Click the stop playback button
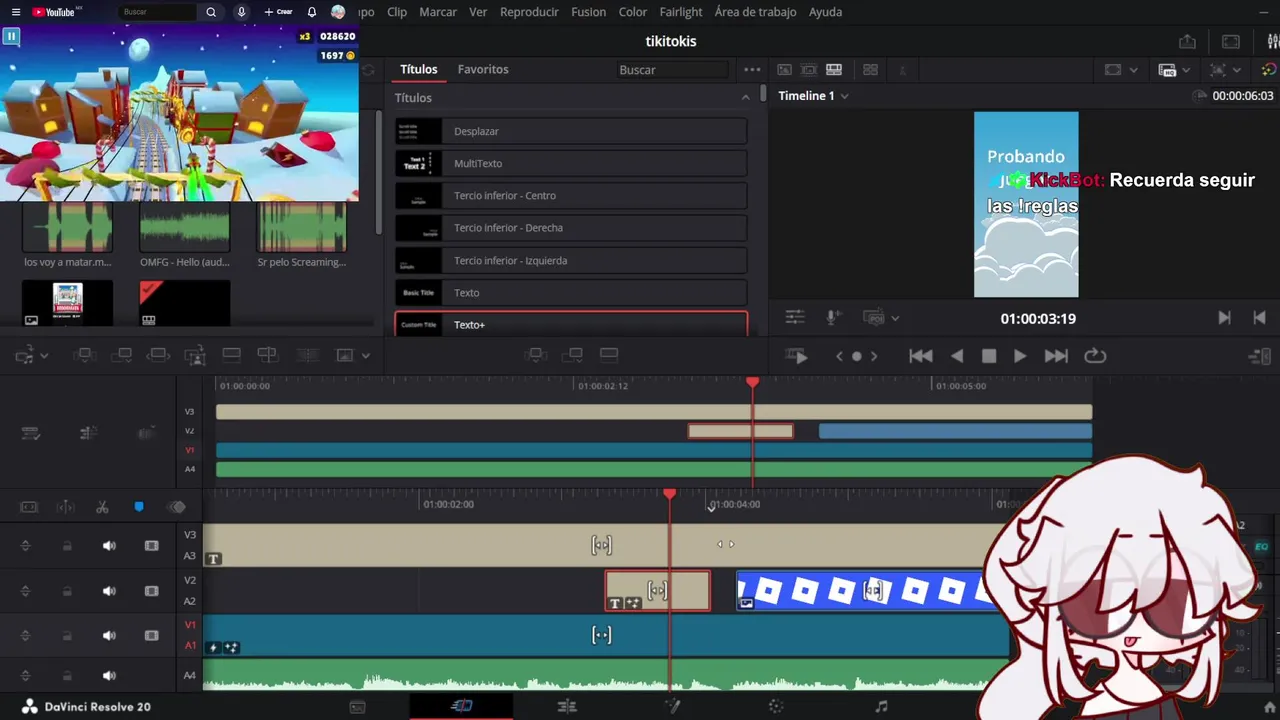Screen dimensions: 1280x720 [x=989, y=356]
